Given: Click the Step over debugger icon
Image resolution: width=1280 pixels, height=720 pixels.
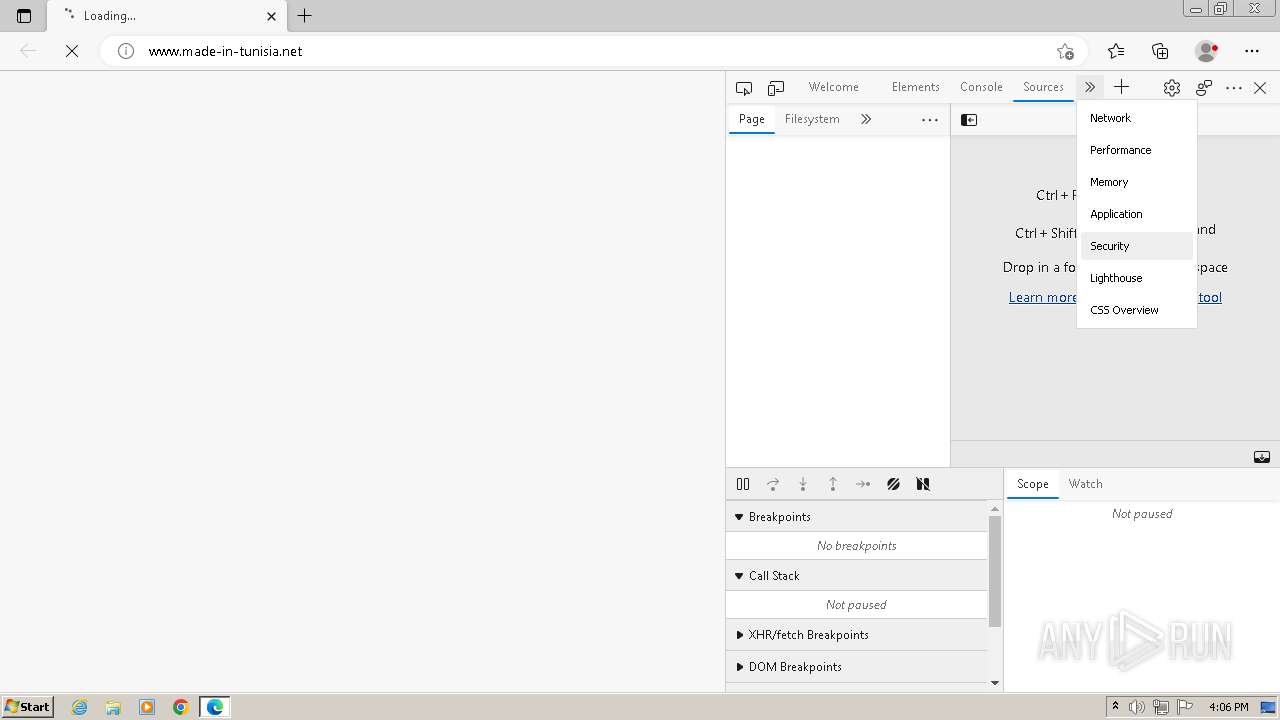Looking at the screenshot, I should point(773,484).
